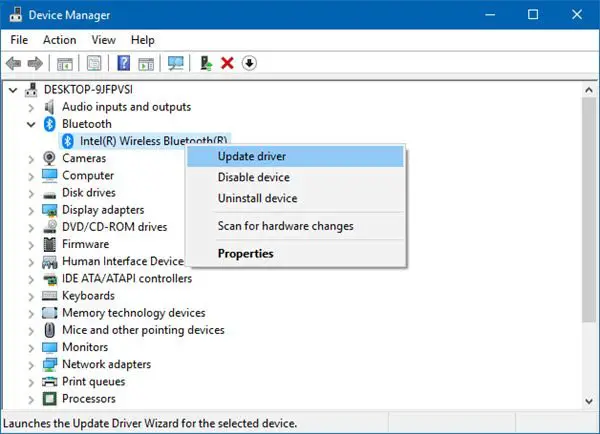This screenshot has width=600, height=434.
Task: Click the update driver toolbar icon with green arrow
Action: pyautogui.click(x=207, y=63)
